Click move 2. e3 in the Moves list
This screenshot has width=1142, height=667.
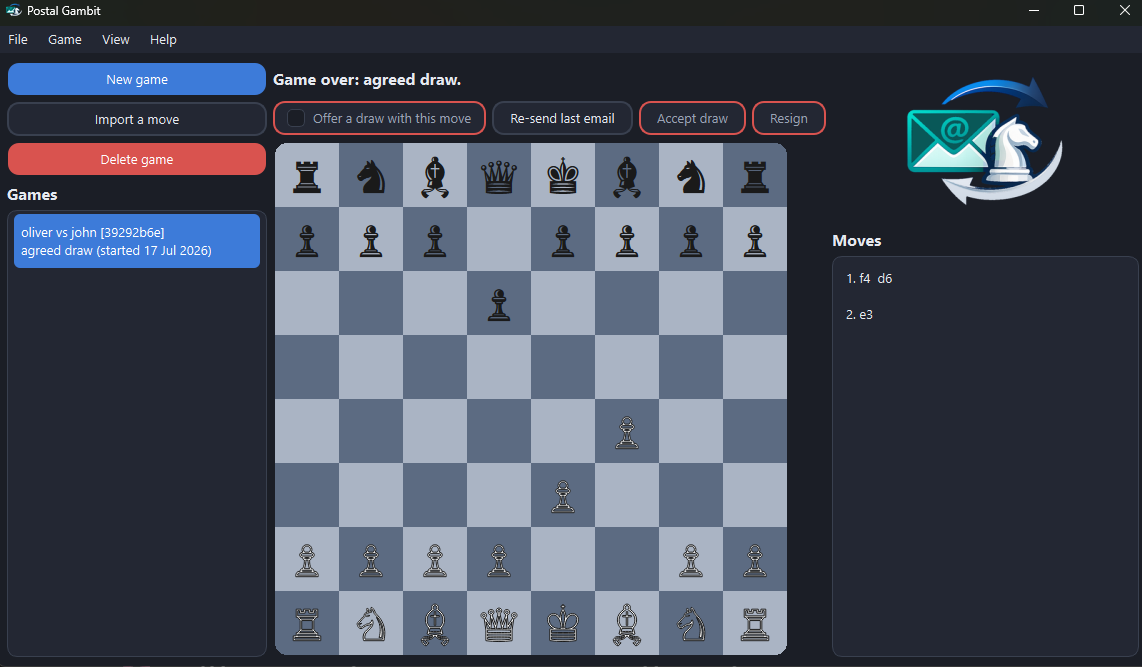coord(859,315)
